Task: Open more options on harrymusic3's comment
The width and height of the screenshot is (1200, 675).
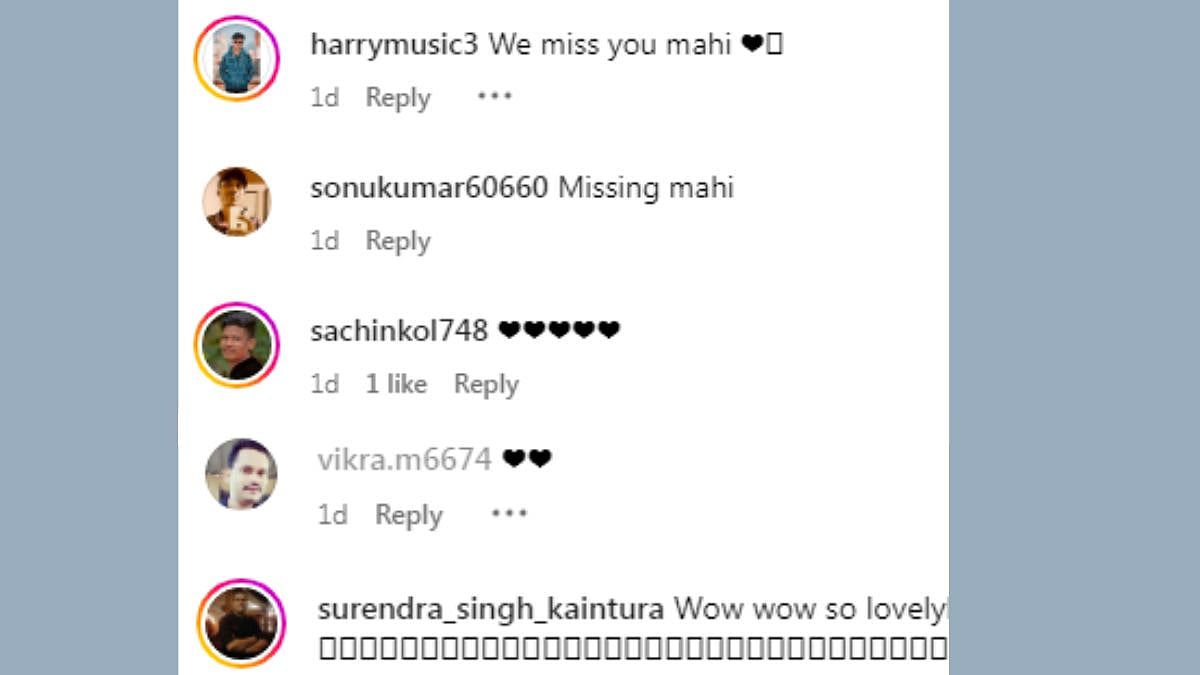Action: click(x=494, y=97)
